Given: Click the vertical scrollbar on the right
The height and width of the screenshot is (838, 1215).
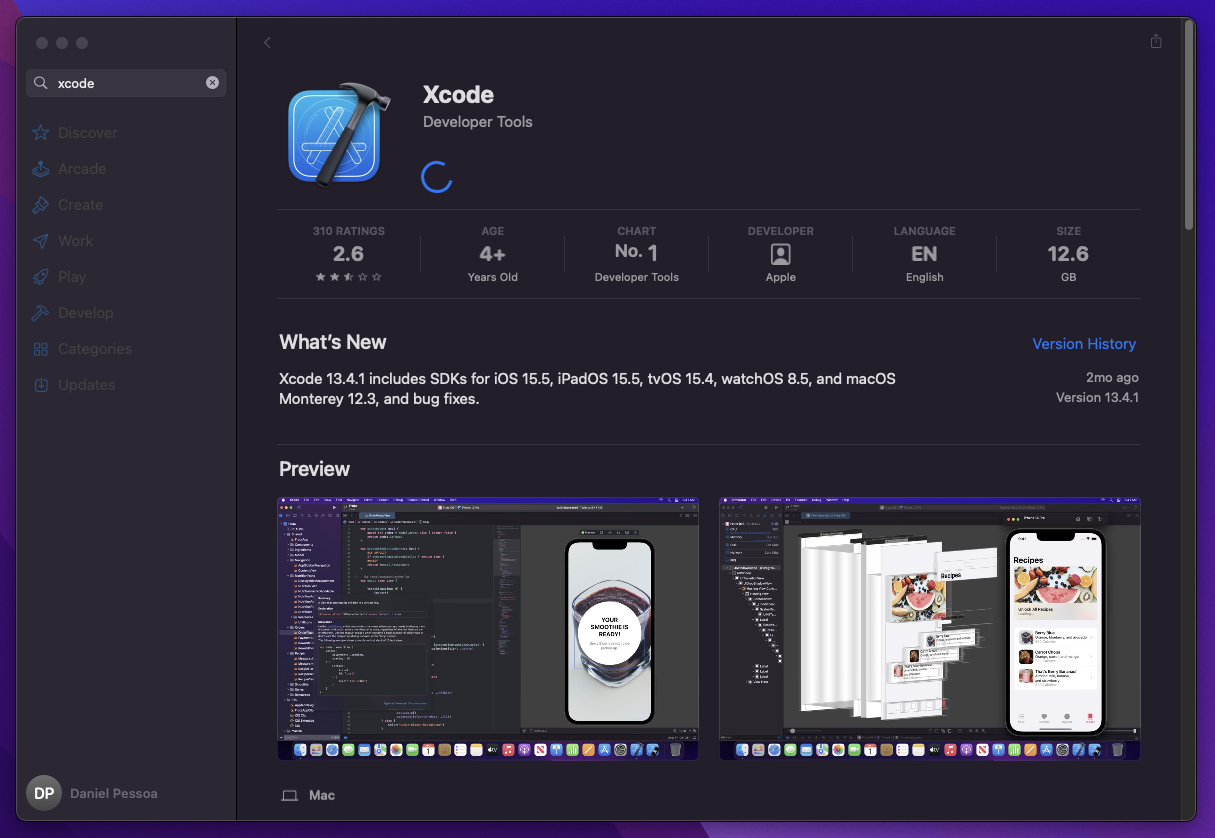Looking at the screenshot, I should [1189, 125].
